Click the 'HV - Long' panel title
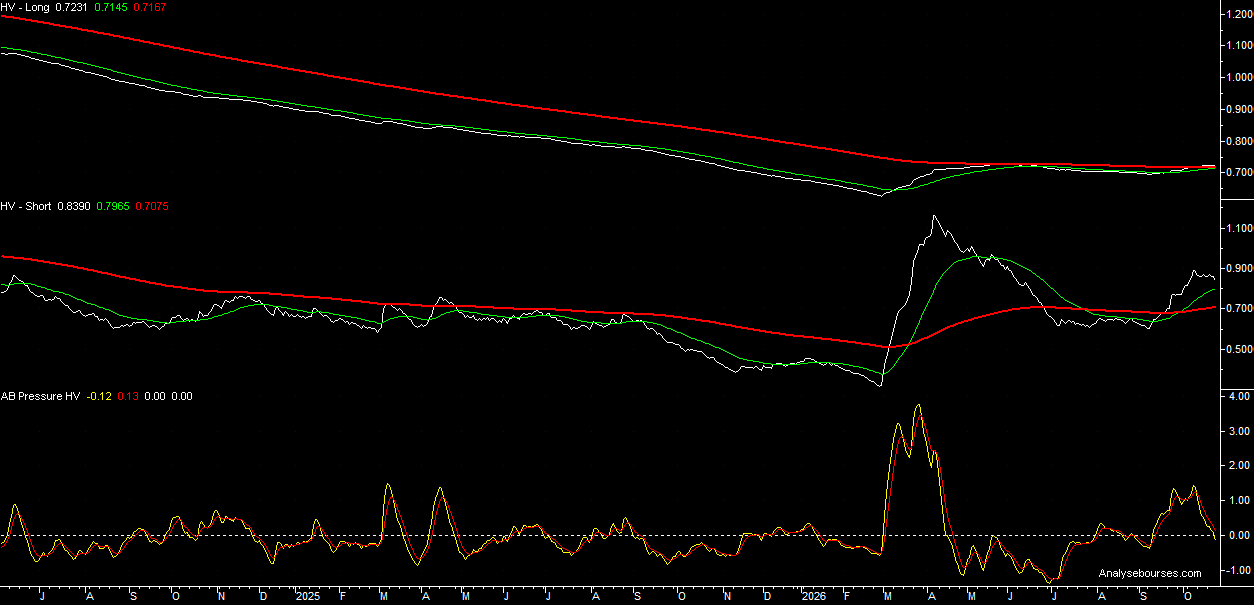The image size is (1254, 605). (24, 6)
